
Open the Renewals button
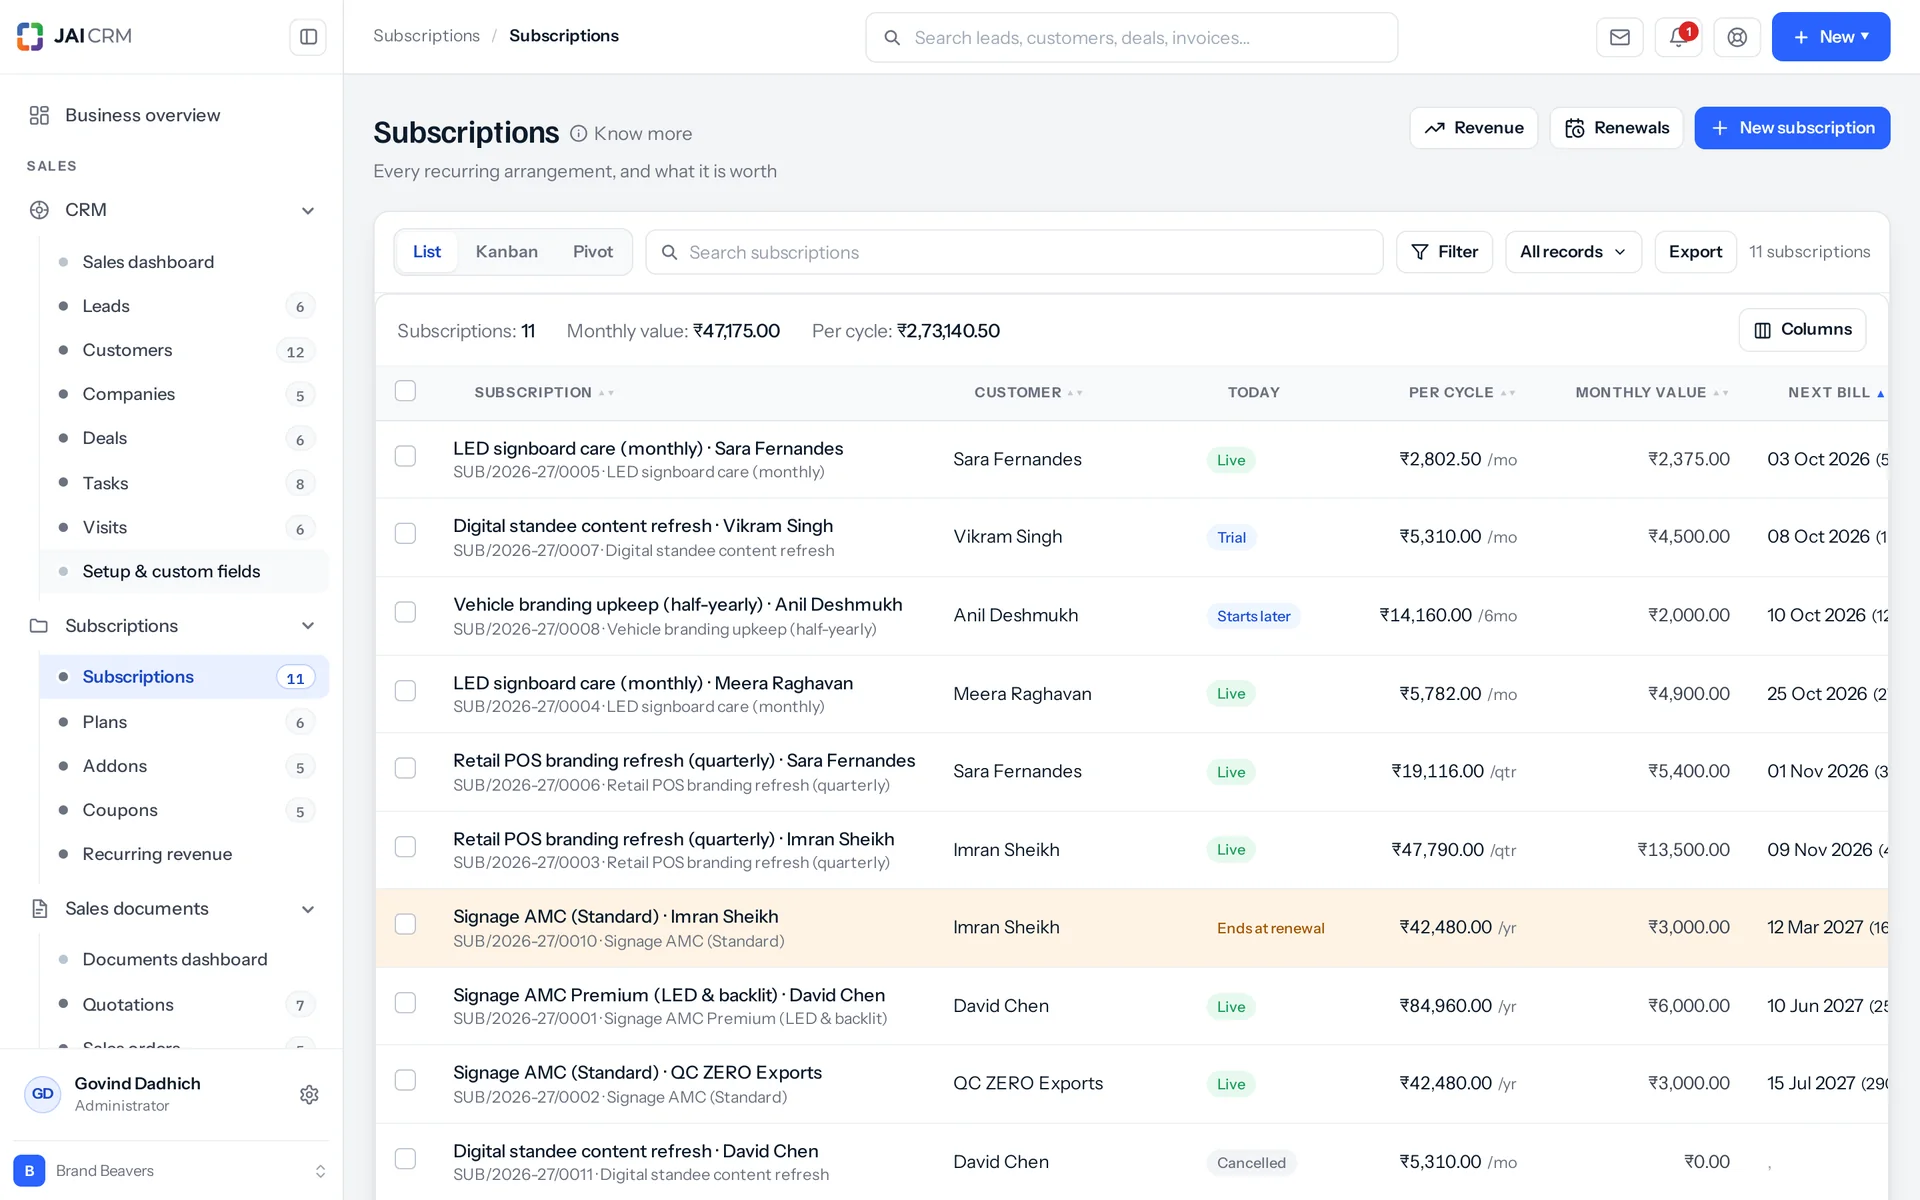[x=1616, y=128]
